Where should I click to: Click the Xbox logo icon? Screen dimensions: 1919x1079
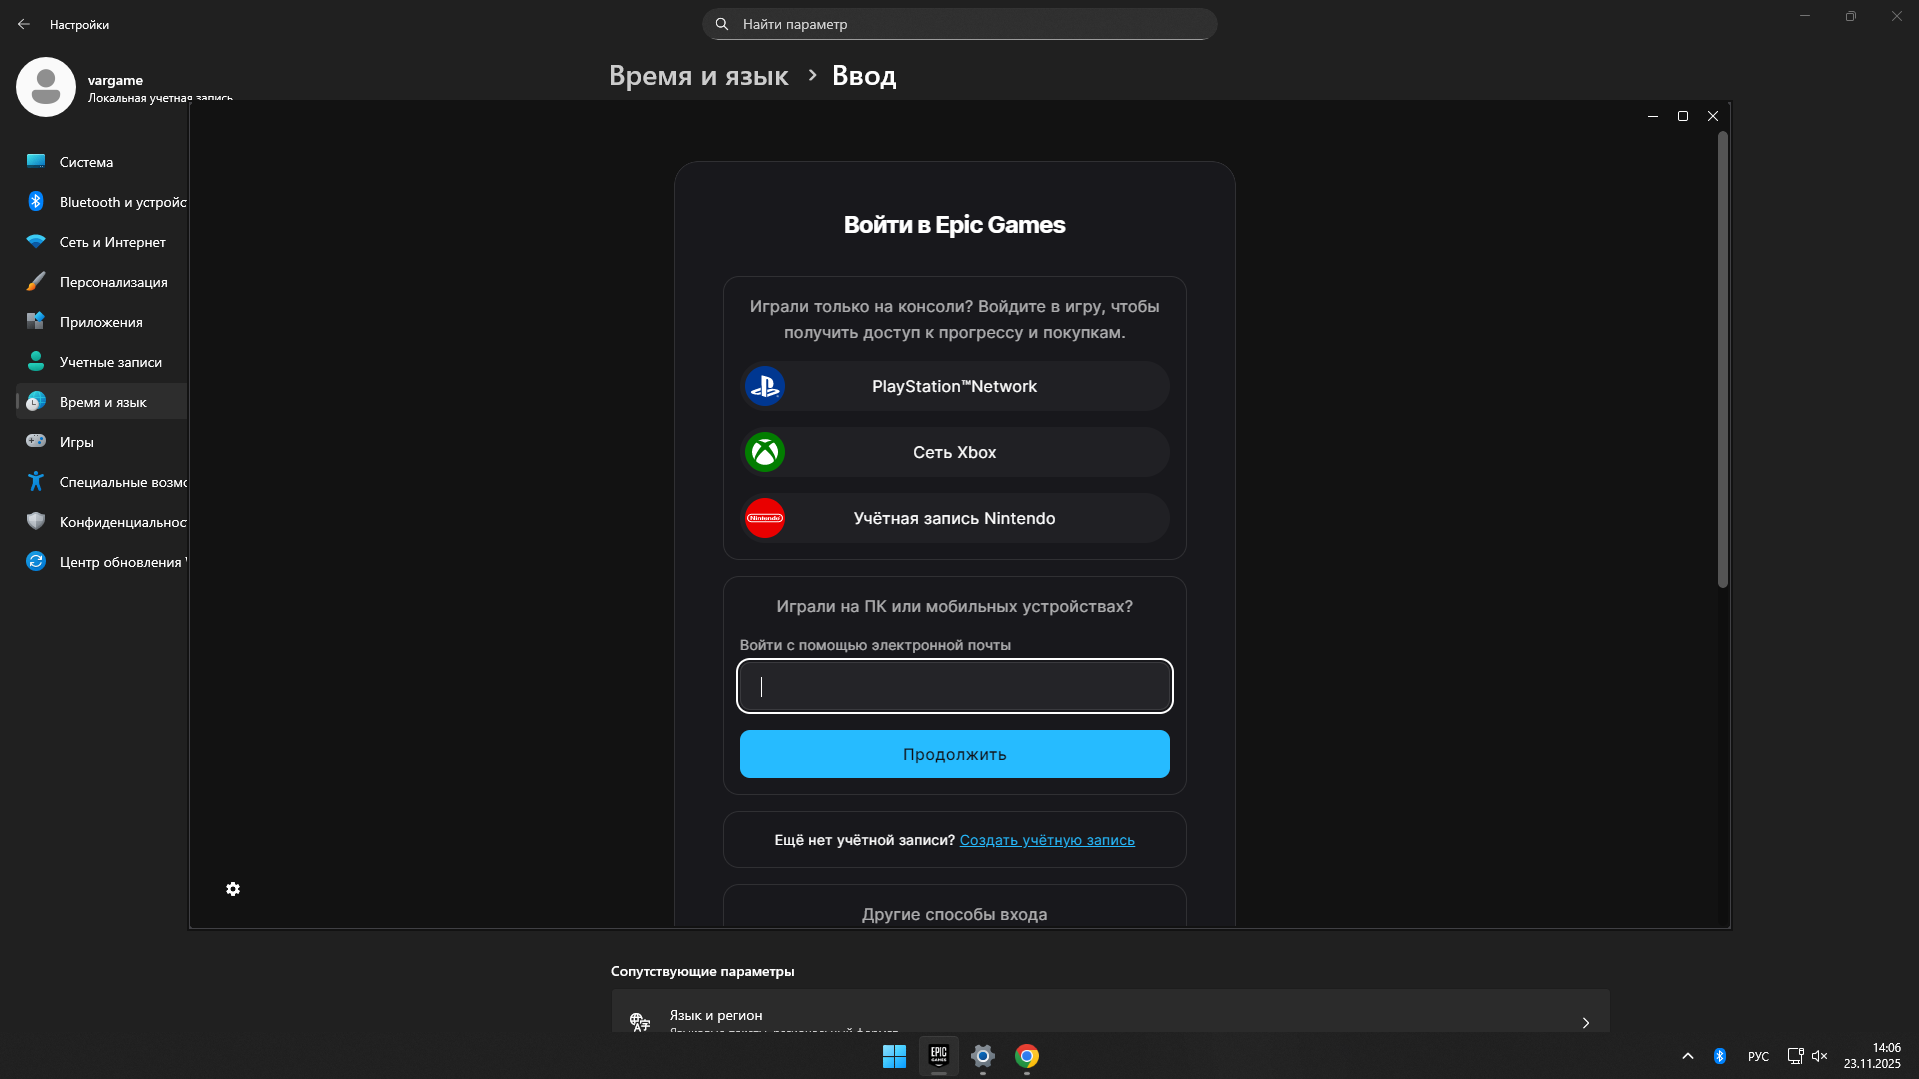(x=765, y=452)
